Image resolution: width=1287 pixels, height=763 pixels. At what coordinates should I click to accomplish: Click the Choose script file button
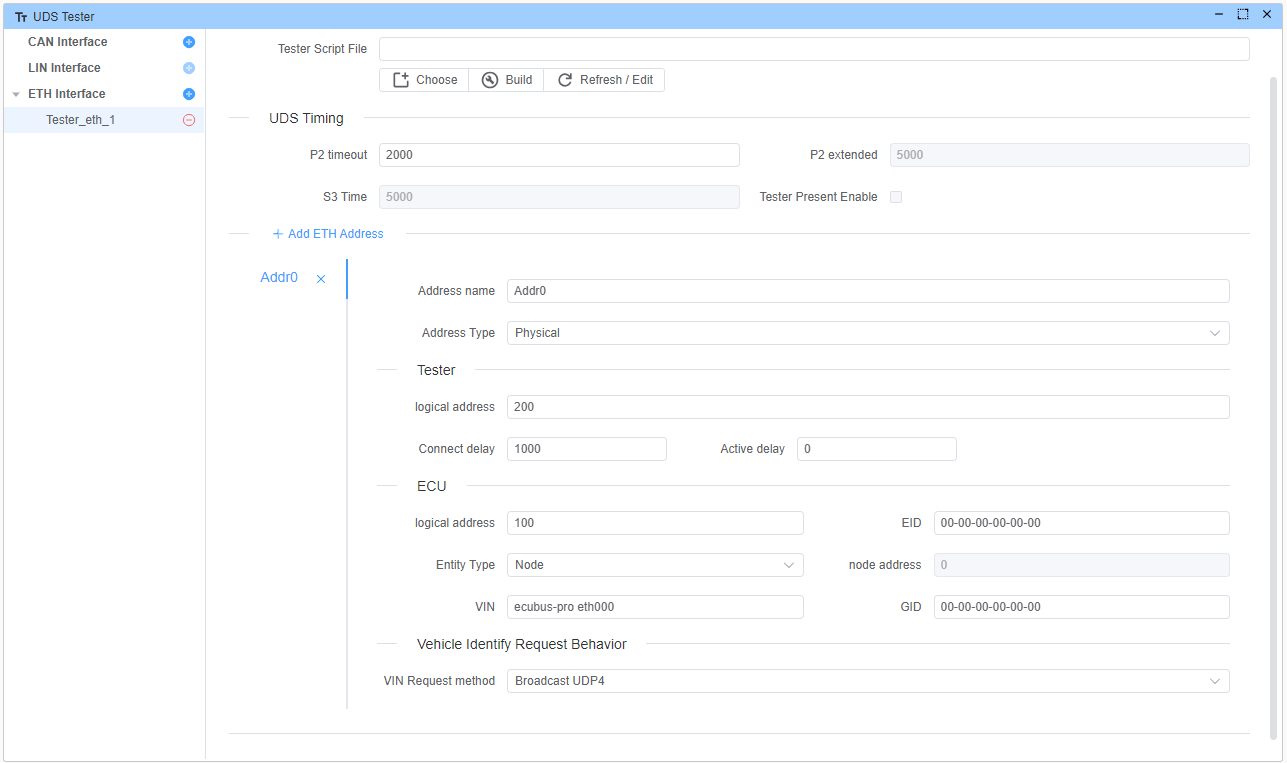424,80
